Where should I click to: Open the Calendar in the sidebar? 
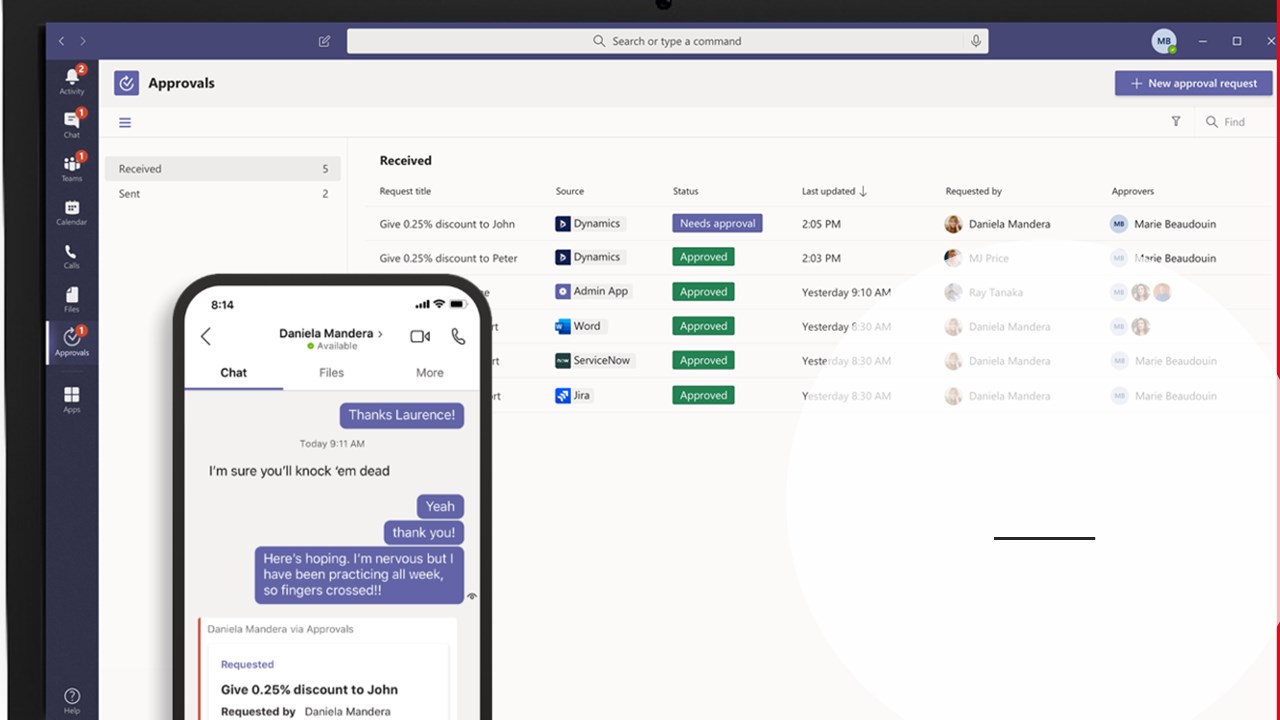tap(72, 211)
